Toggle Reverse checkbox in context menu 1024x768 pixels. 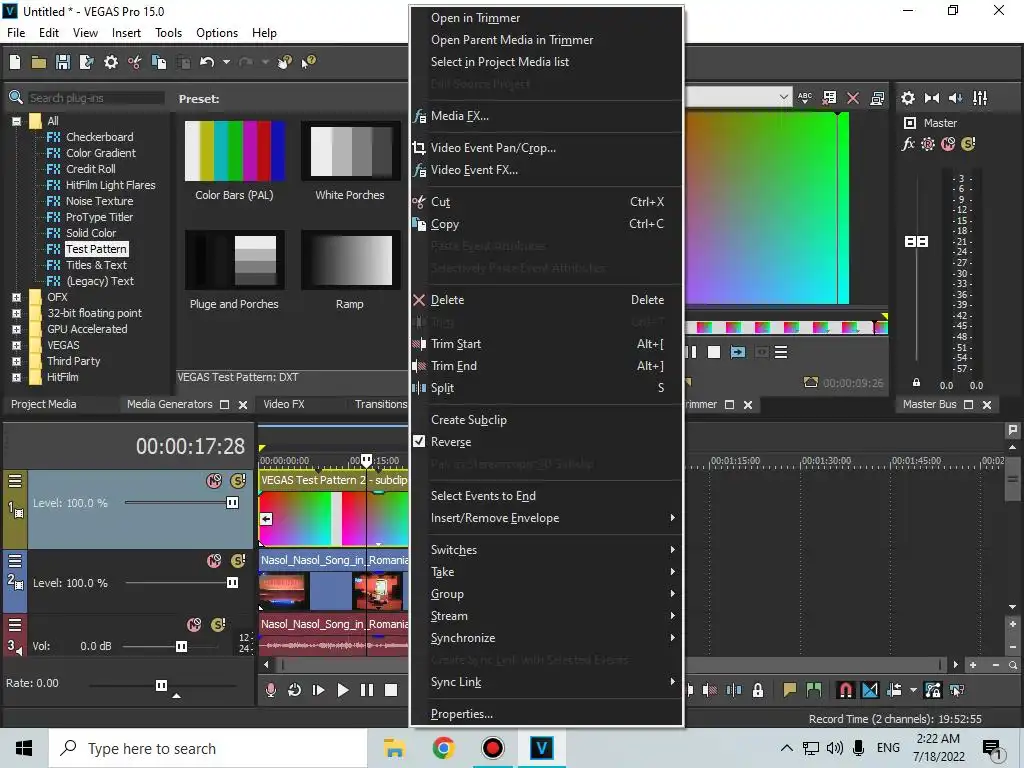pyautogui.click(x=419, y=441)
